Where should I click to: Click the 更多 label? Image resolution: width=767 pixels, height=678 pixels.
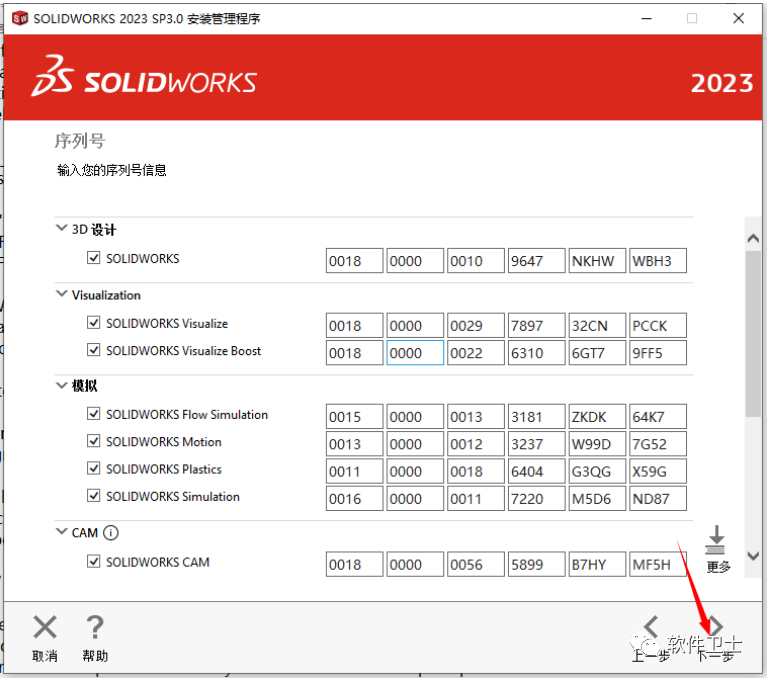(718, 567)
